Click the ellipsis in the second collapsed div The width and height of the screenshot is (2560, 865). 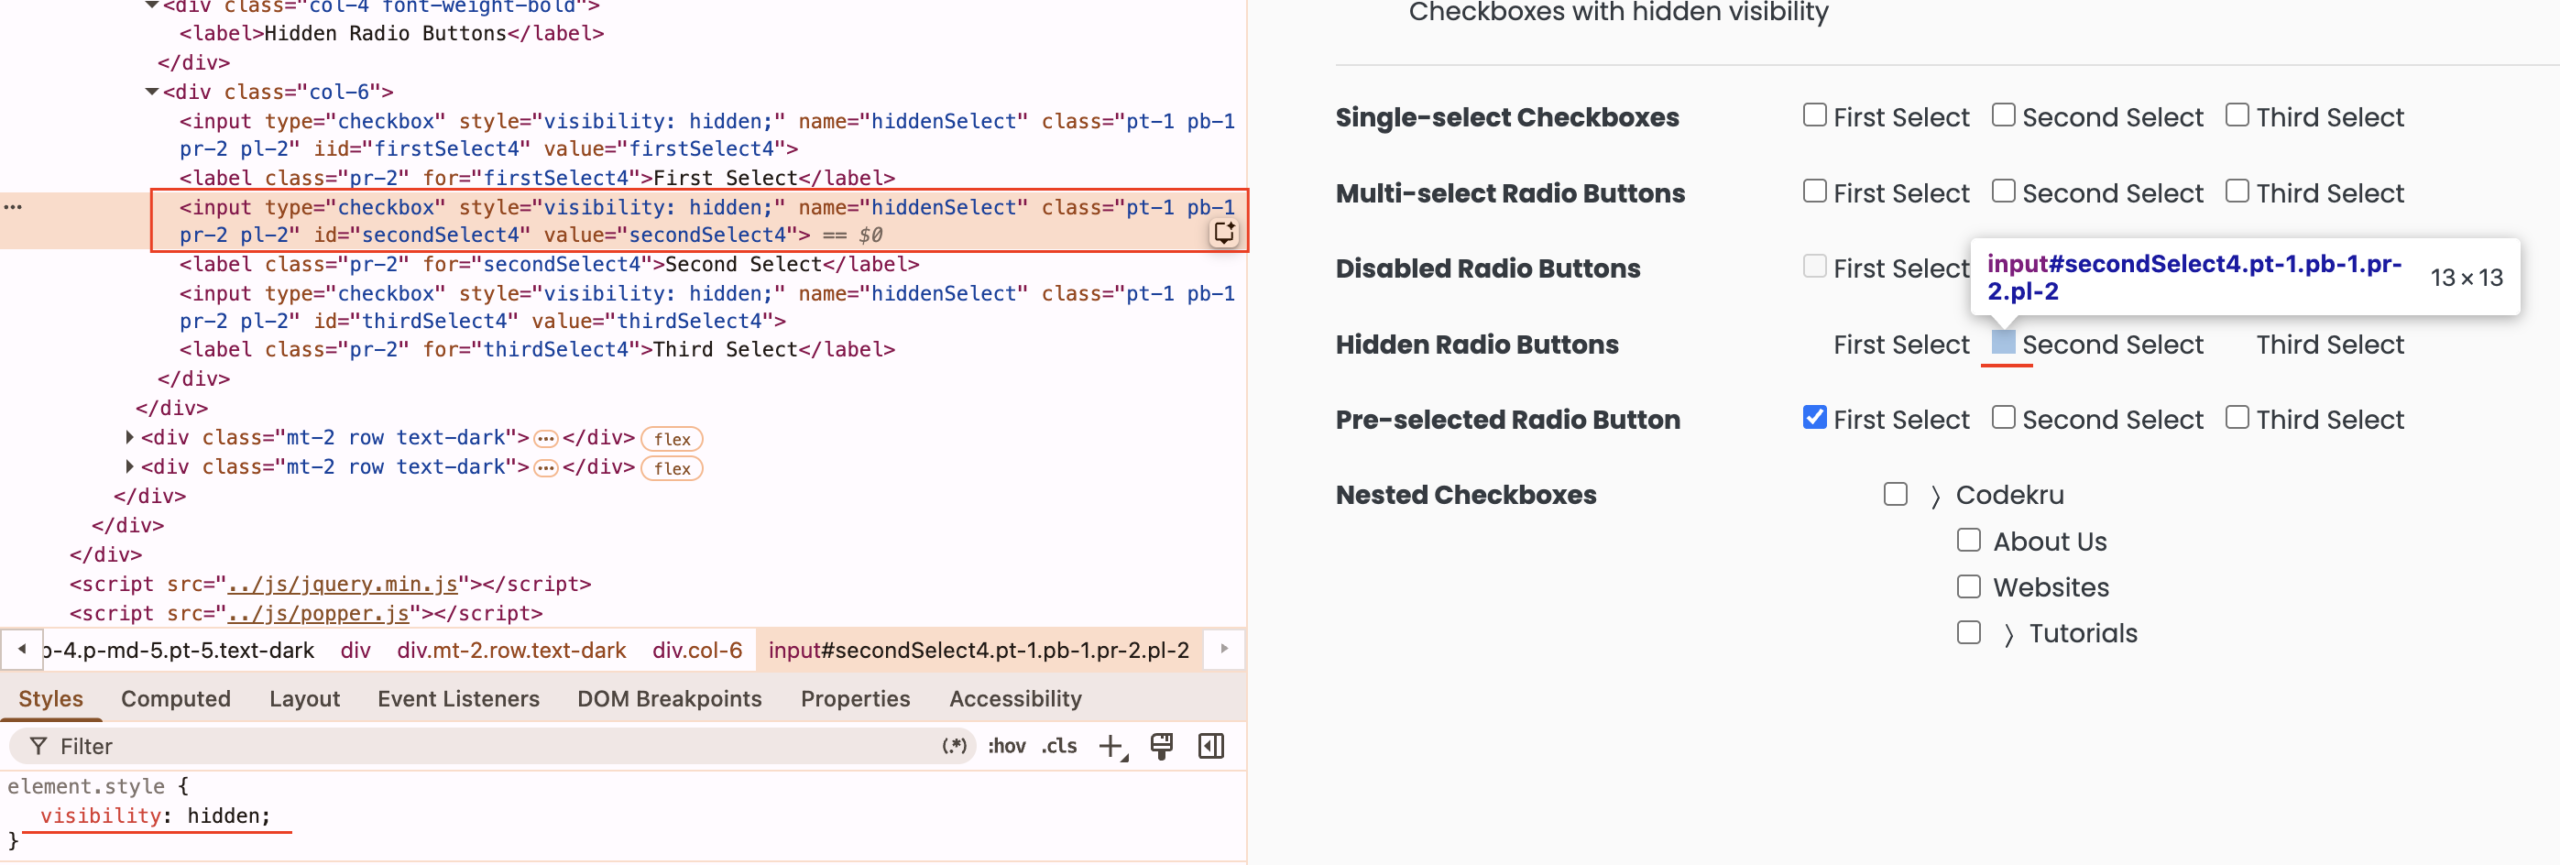tap(545, 468)
